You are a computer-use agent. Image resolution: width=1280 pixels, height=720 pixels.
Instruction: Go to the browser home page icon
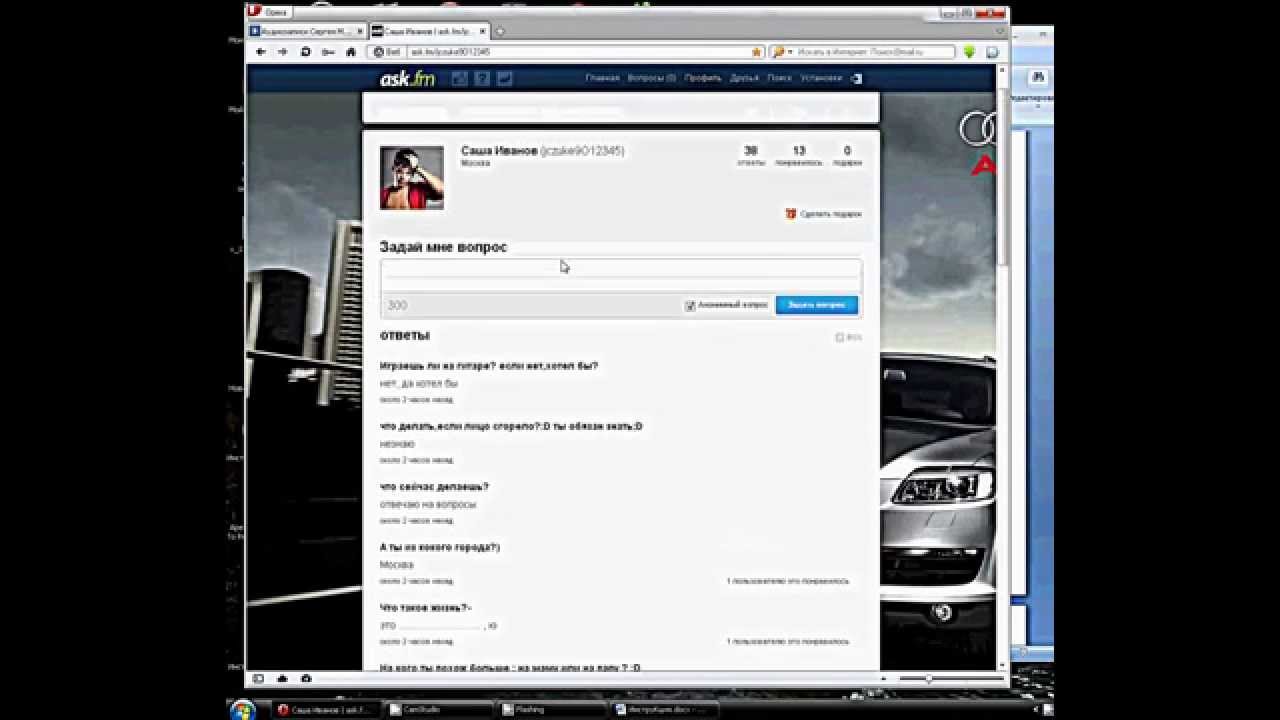(x=351, y=52)
